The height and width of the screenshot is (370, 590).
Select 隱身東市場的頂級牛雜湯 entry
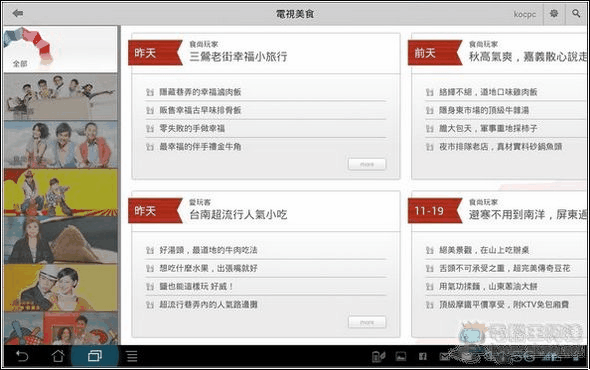click(484, 110)
